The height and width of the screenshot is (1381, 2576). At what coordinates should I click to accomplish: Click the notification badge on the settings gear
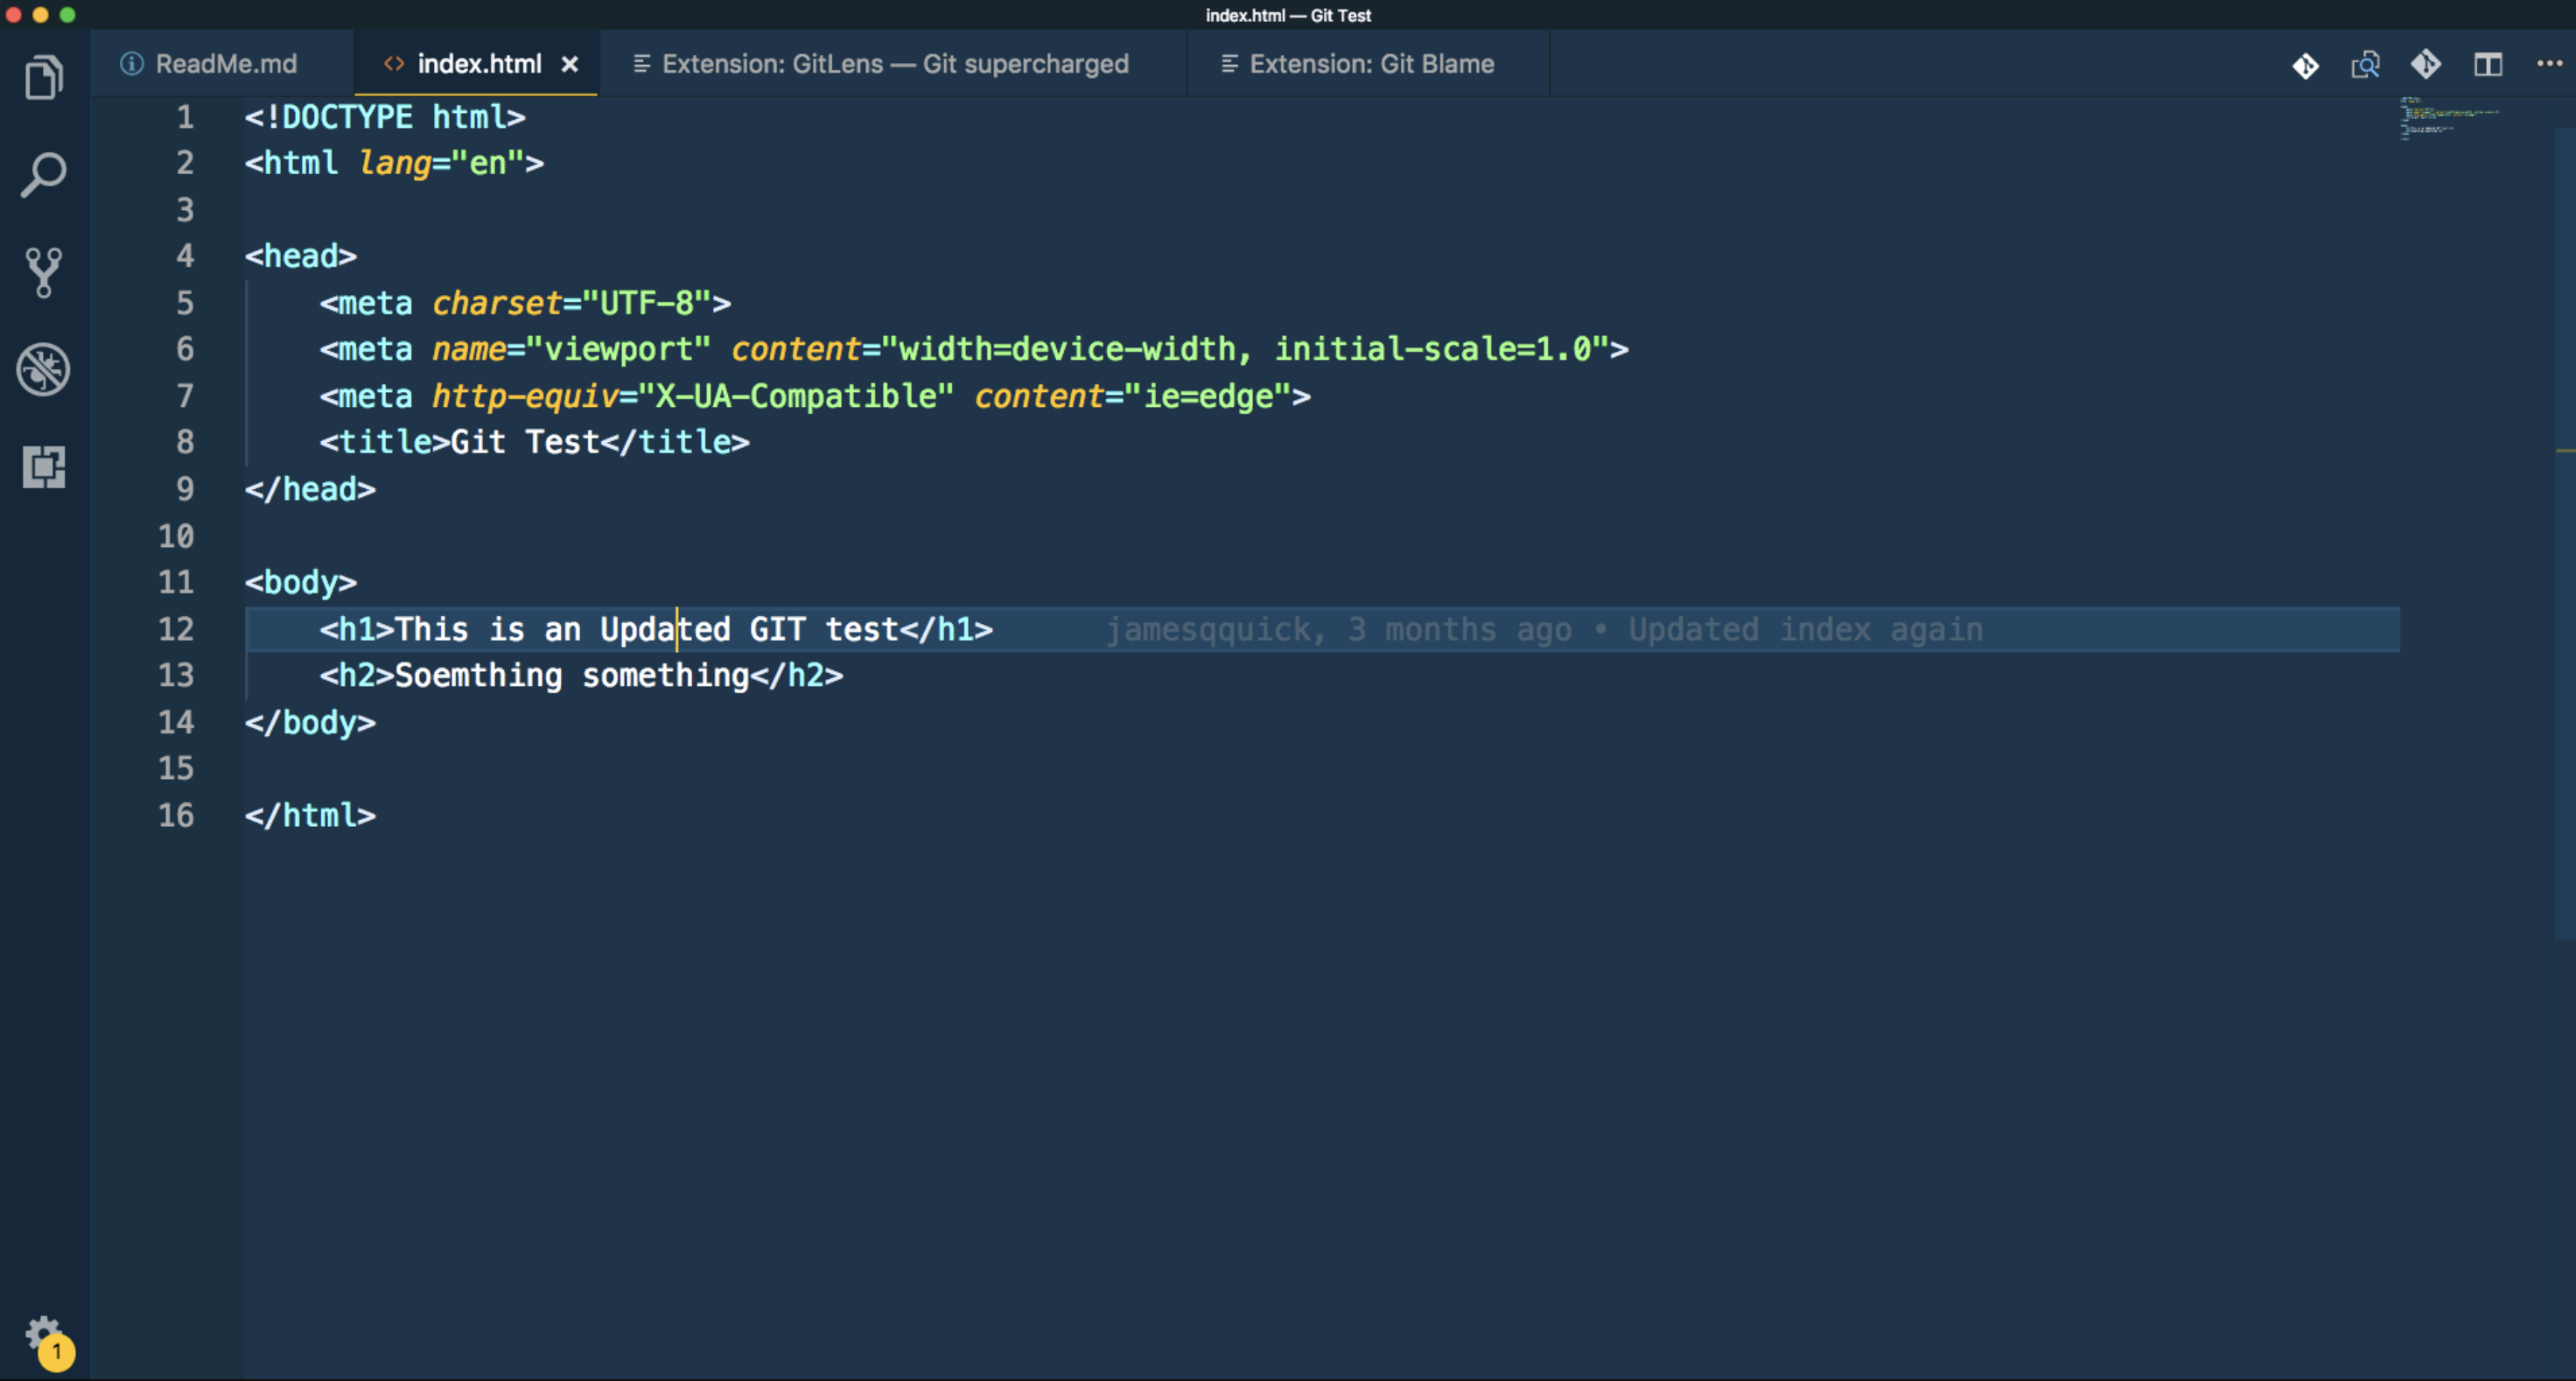[57, 1353]
